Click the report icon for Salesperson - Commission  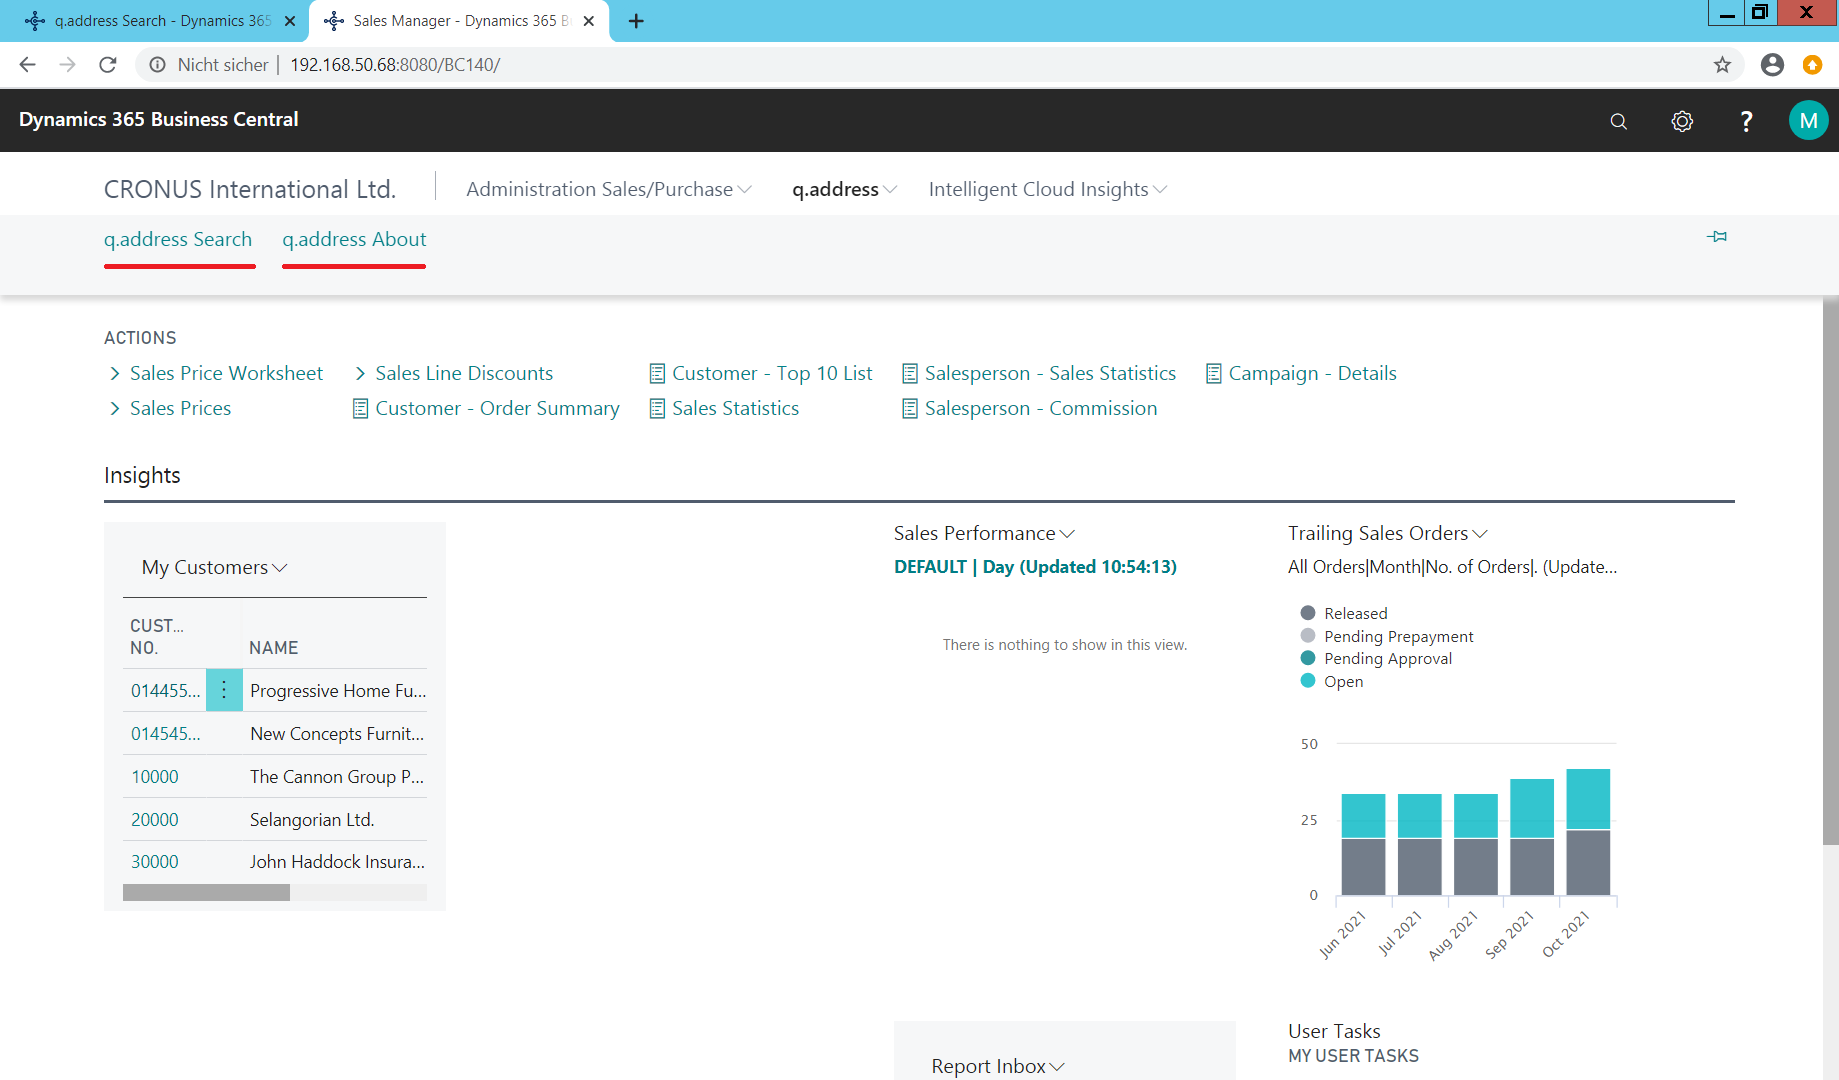pos(910,409)
